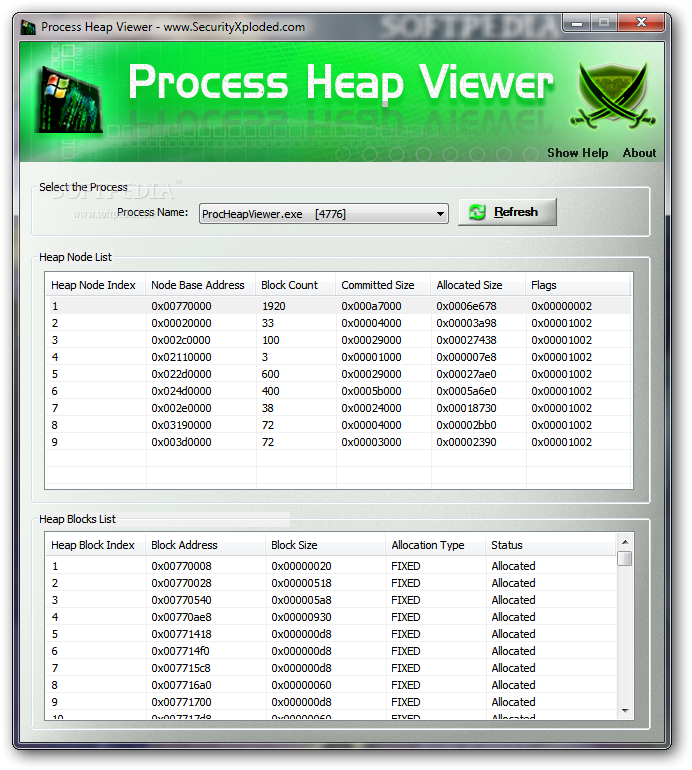Select heap node with base 0x024d0000
The height and width of the screenshot is (770, 692).
tap(338, 391)
